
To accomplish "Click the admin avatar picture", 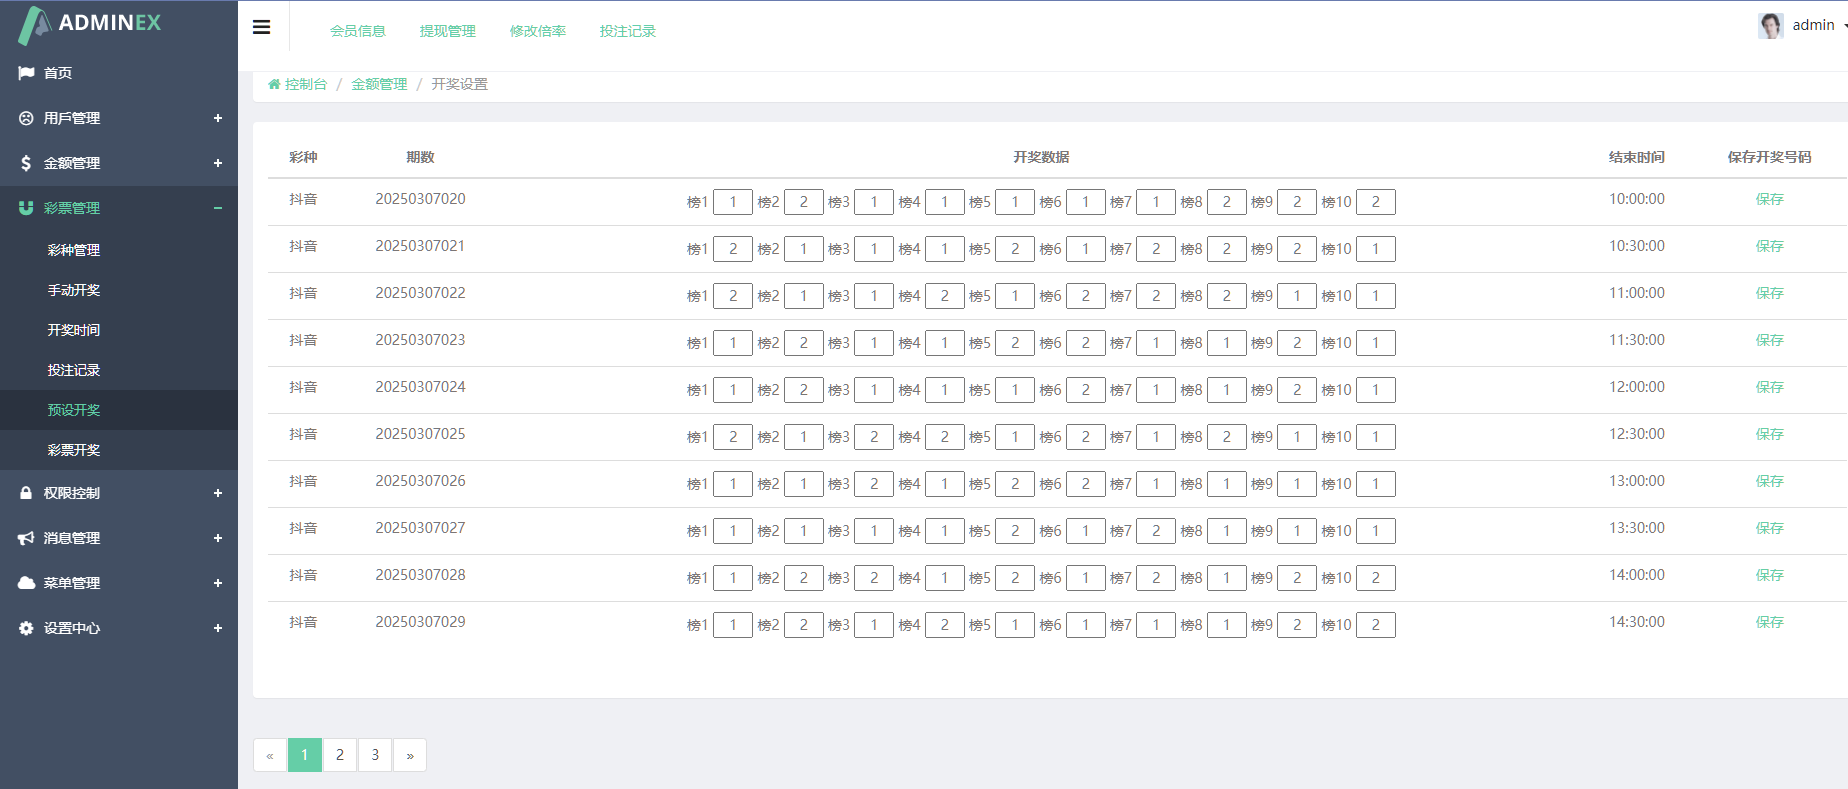I will pos(1770,26).
